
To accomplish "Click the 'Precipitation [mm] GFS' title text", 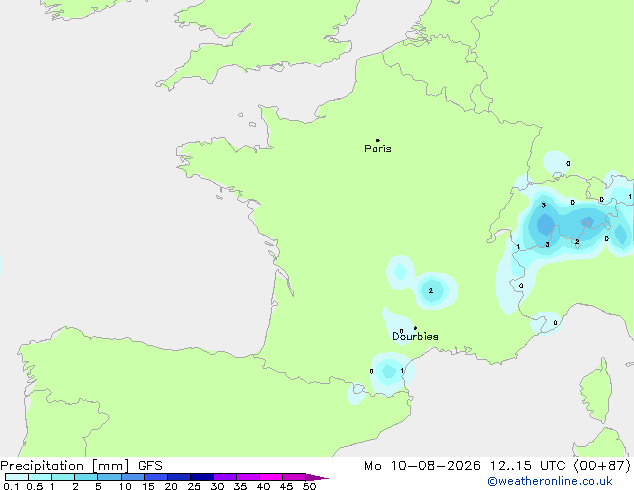I will [81, 466].
